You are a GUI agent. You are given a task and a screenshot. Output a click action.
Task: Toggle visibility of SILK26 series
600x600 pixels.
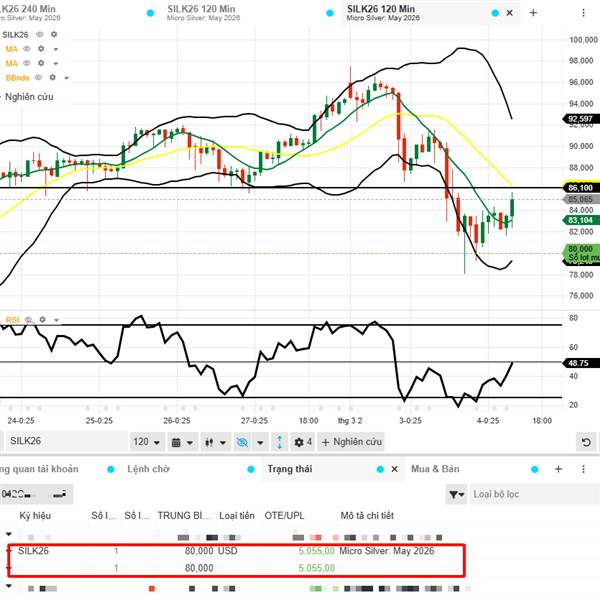point(40,34)
